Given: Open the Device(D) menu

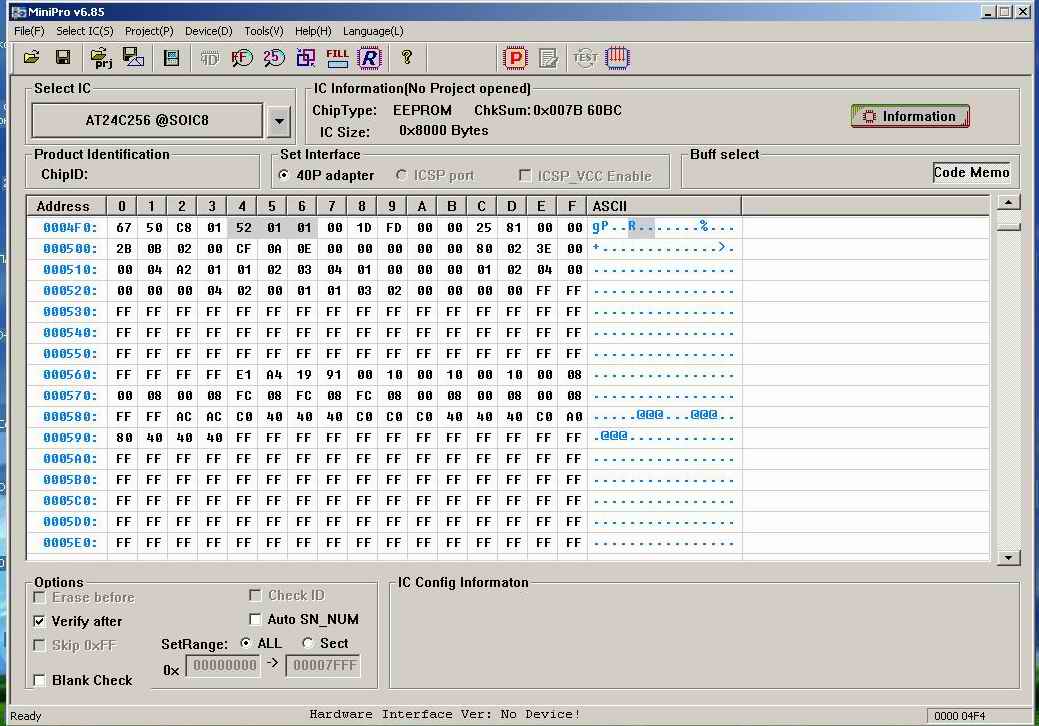Looking at the screenshot, I should (x=208, y=31).
